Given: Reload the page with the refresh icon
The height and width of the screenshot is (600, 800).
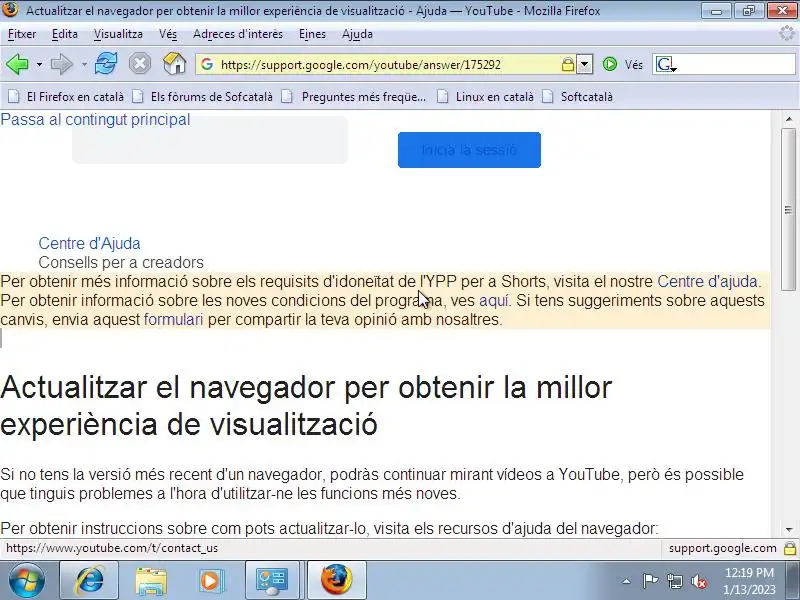Looking at the screenshot, I should coord(106,65).
